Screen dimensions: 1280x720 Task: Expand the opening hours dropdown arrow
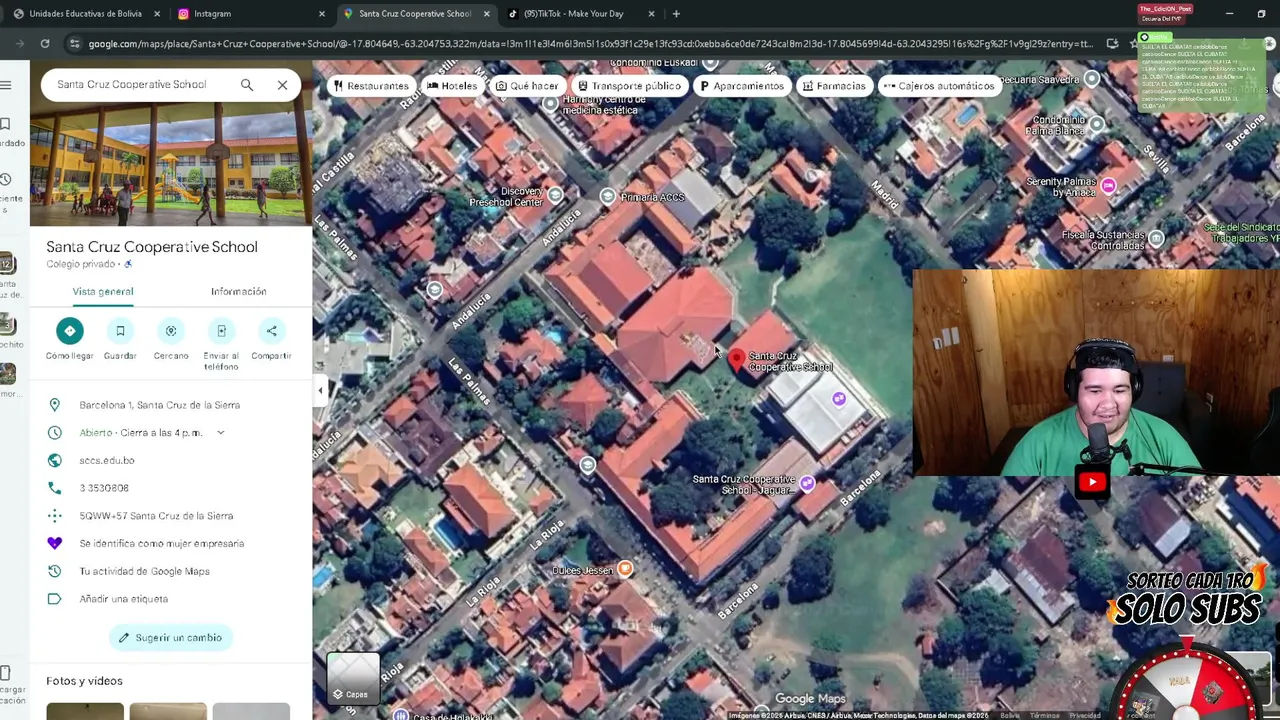pyautogui.click(x=220, y=433)
